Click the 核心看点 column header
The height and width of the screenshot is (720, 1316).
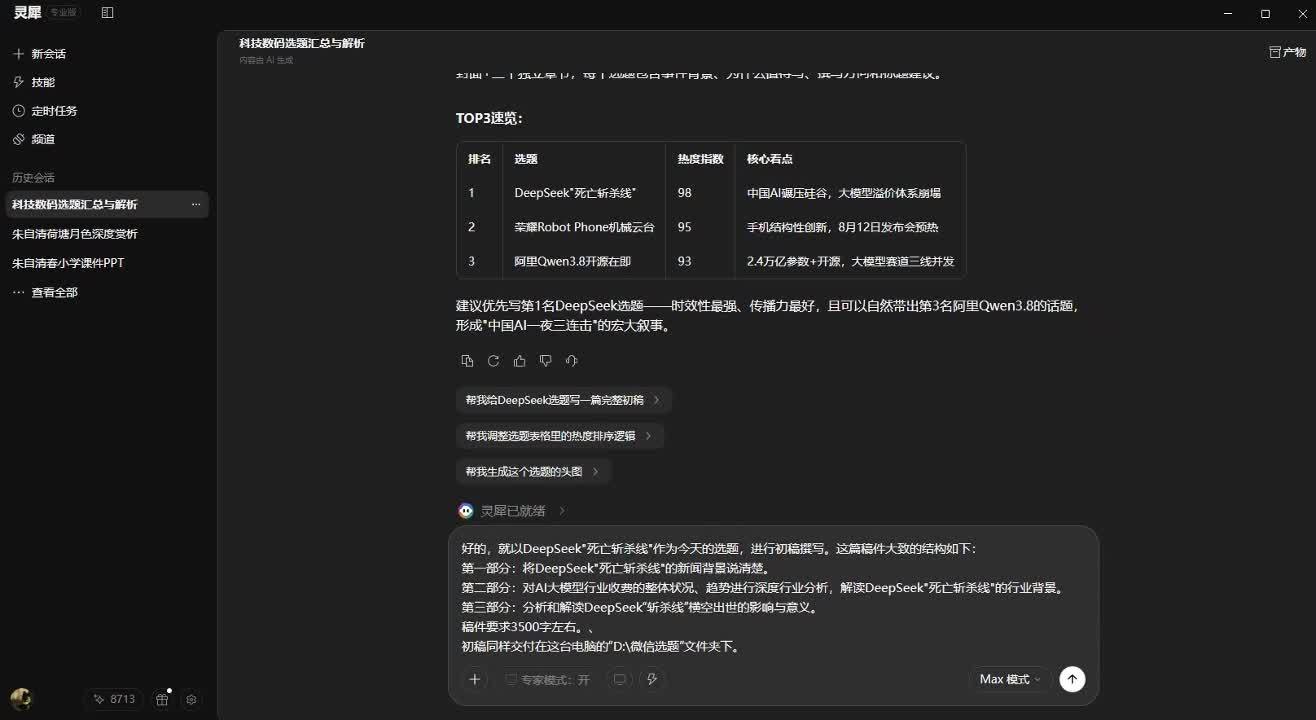point(770,159)
